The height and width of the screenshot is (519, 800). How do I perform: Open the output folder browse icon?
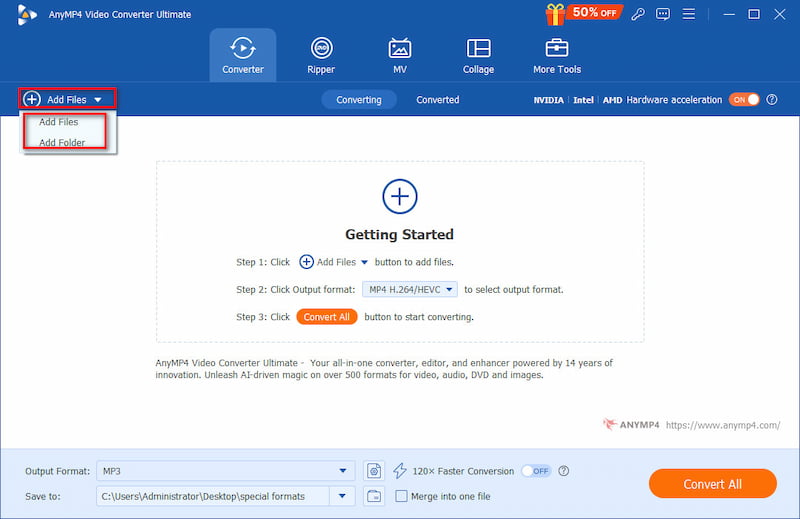[x=373, y=496]
